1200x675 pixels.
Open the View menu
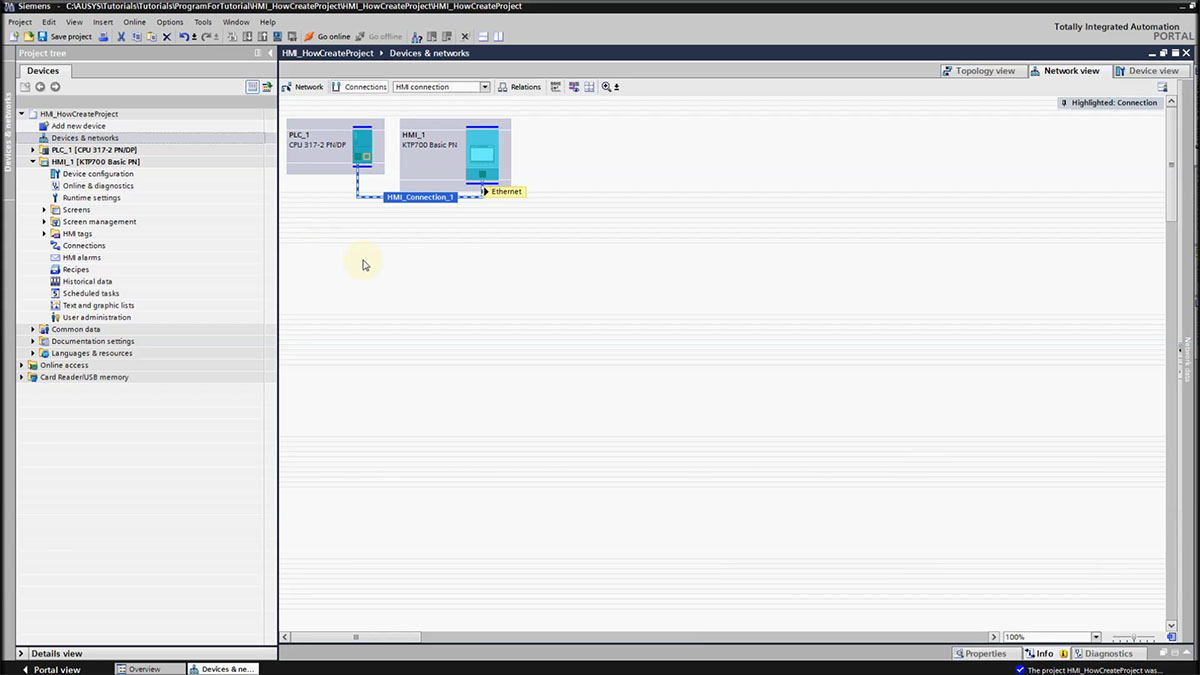75,22
